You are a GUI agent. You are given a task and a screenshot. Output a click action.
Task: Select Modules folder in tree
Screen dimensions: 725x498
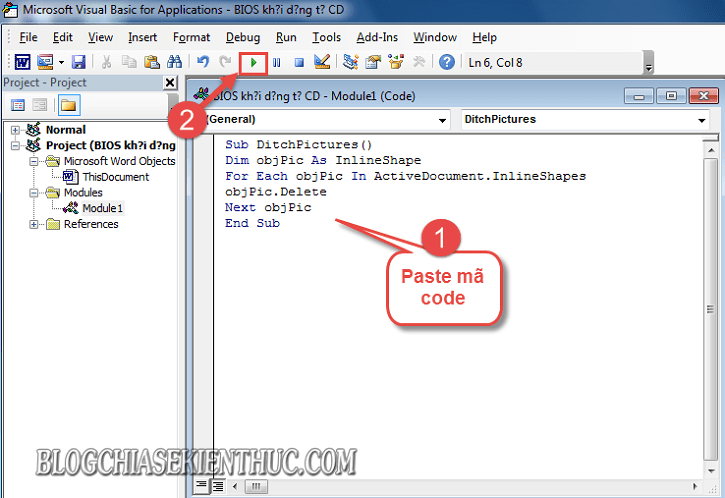(x=83, y=193)
